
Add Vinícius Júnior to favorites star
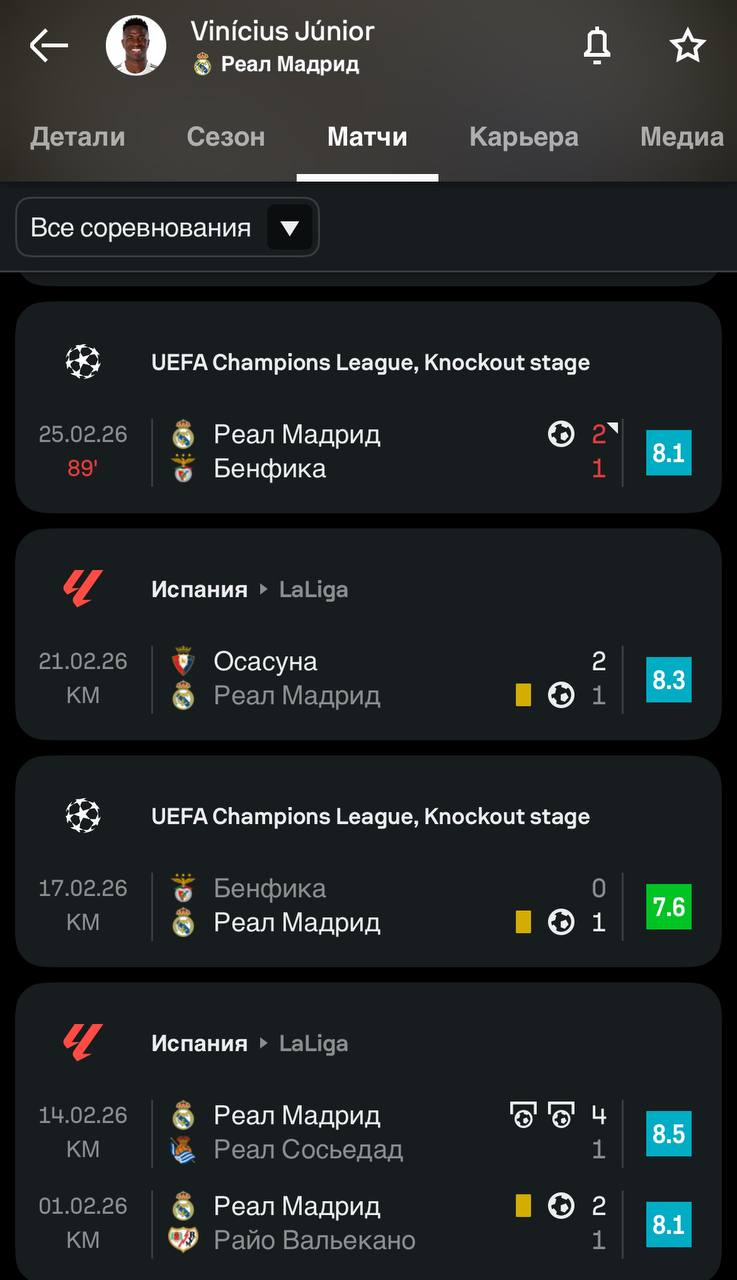[x=687, y=45]
